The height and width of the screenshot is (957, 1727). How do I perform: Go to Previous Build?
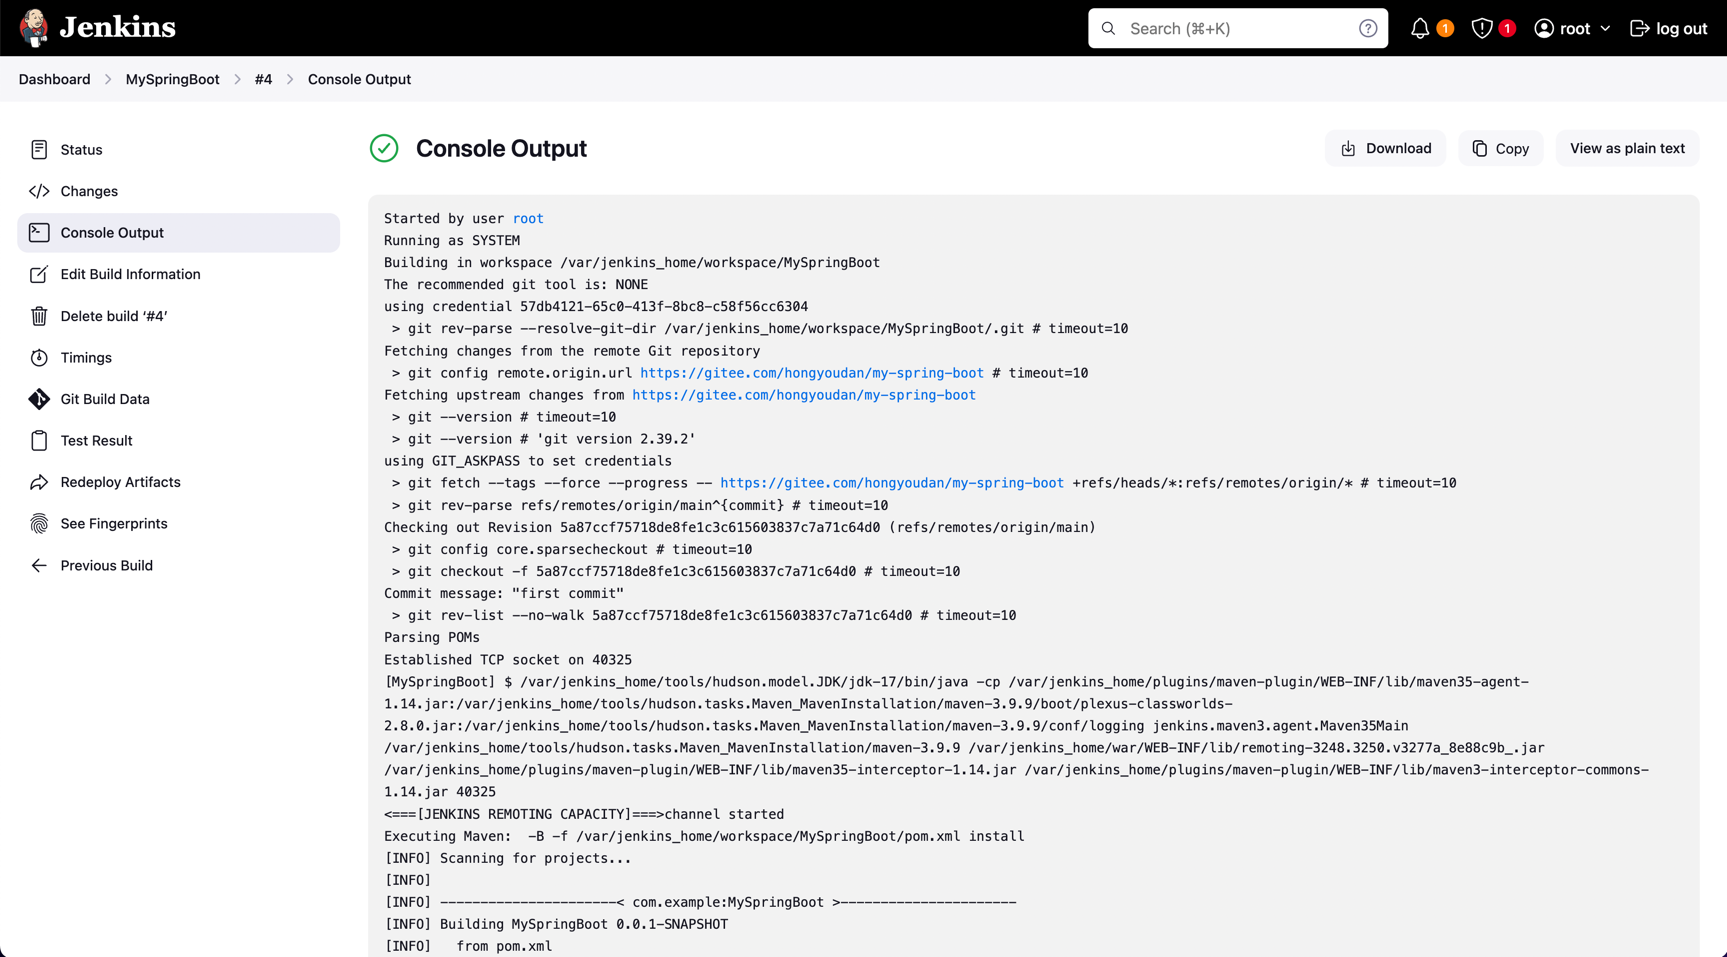pos(106,566)
